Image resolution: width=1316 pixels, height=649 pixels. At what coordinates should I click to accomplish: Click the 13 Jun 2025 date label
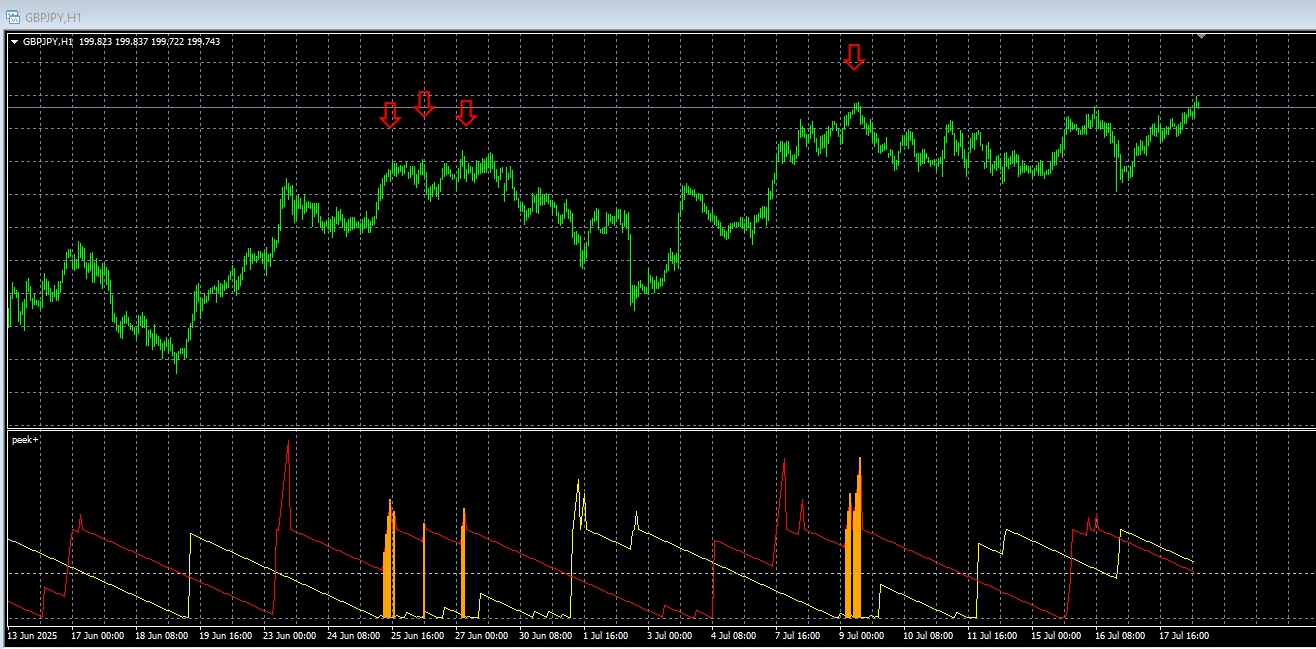[34, 635]
